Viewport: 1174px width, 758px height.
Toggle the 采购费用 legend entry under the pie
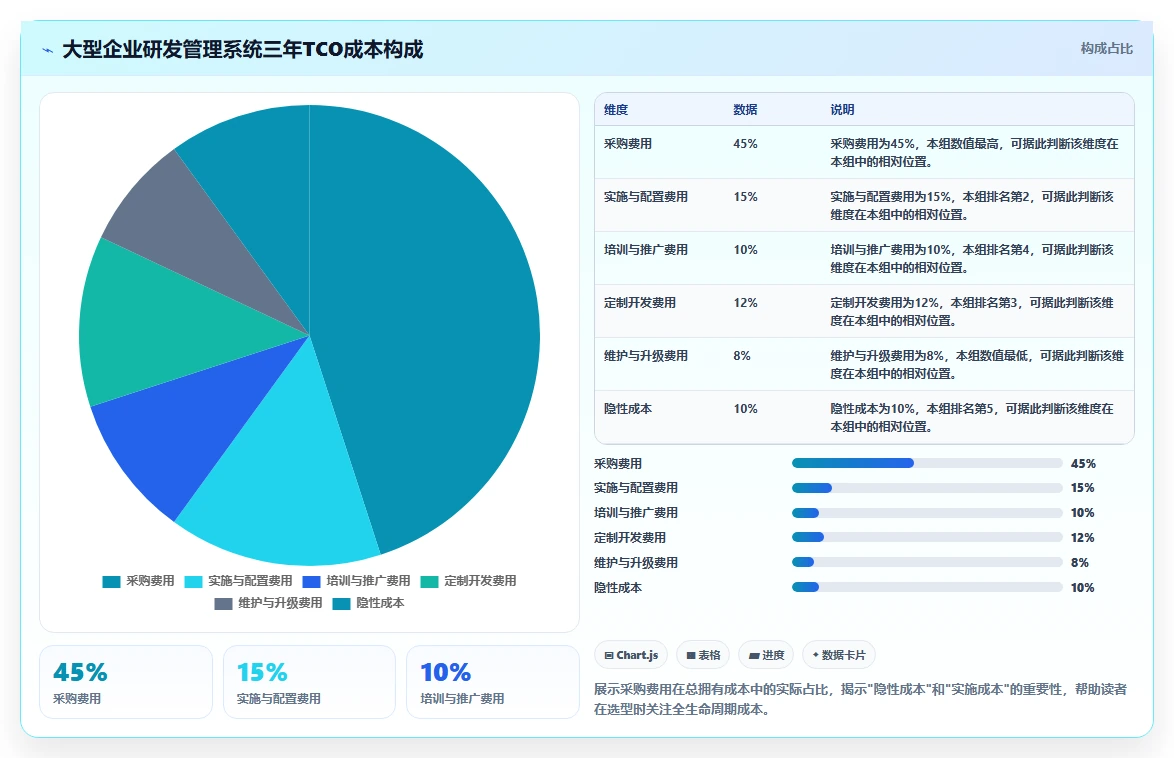click(139, 581)
